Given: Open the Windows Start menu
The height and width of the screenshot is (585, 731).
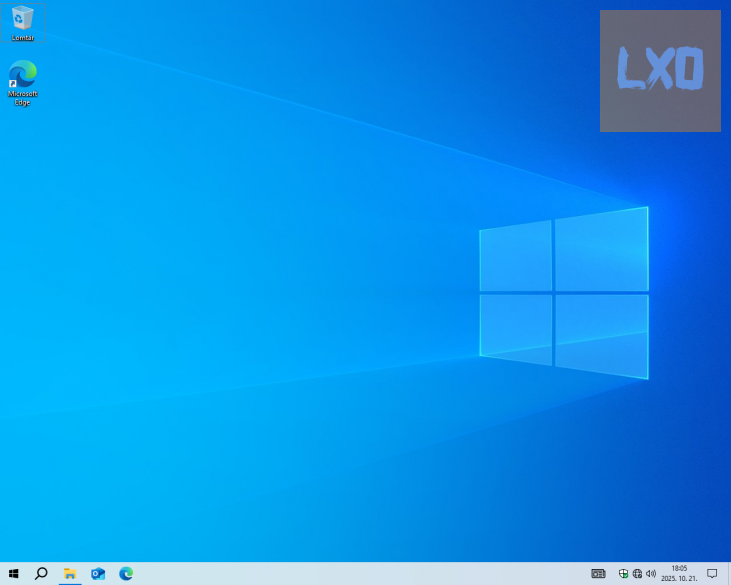Looking at the screenshot, I should click(x=14, y=574).
